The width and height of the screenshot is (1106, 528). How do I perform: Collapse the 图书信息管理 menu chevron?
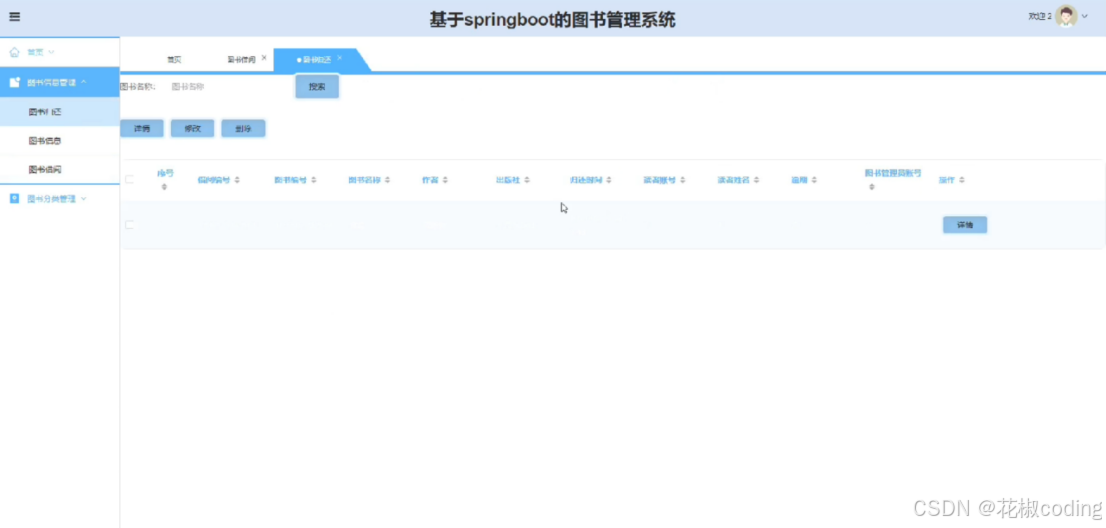[x=83, y=82]
